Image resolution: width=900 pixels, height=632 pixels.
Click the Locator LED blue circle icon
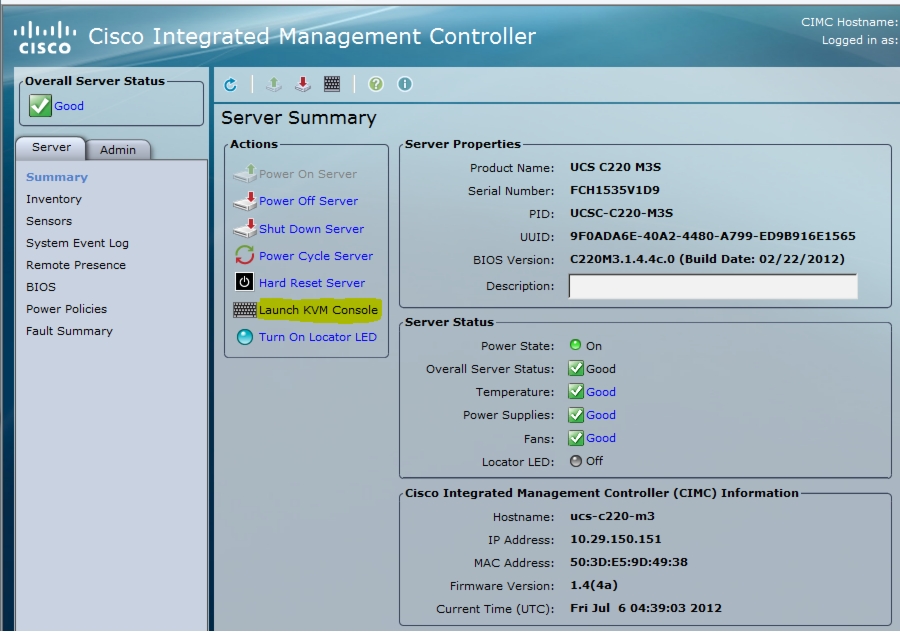coord(245,337)
